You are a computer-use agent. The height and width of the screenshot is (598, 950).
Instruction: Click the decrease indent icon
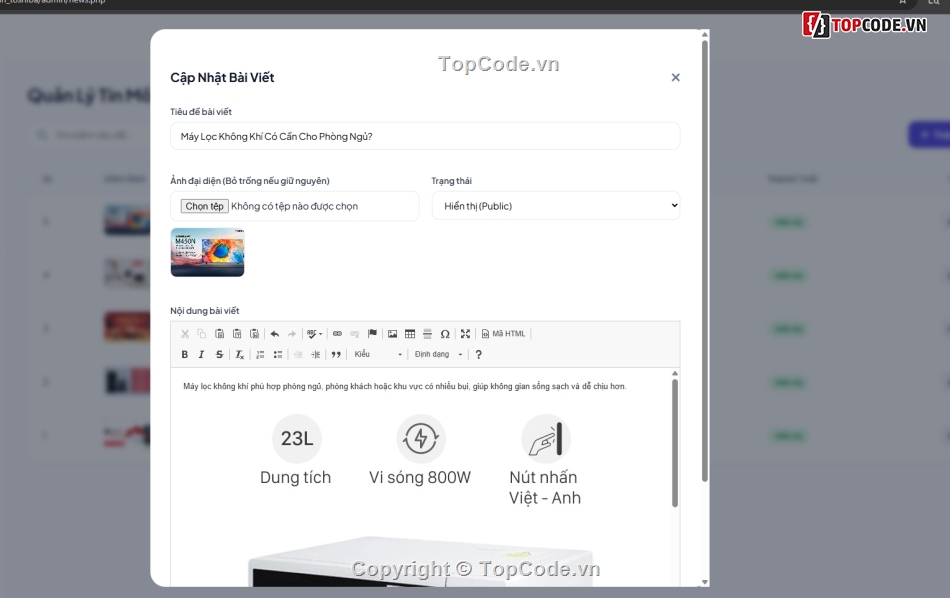pyautogui.click(x=298, y=354)
